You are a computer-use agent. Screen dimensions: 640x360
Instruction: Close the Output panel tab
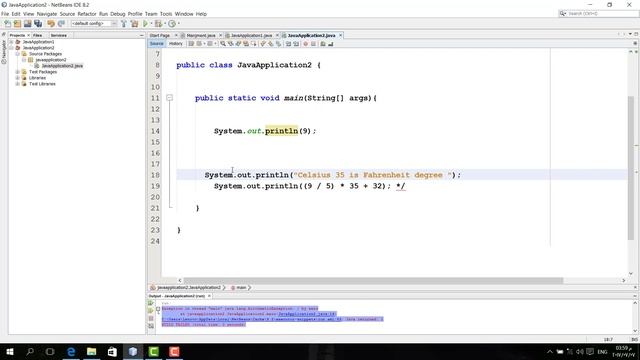coord(209,296)
